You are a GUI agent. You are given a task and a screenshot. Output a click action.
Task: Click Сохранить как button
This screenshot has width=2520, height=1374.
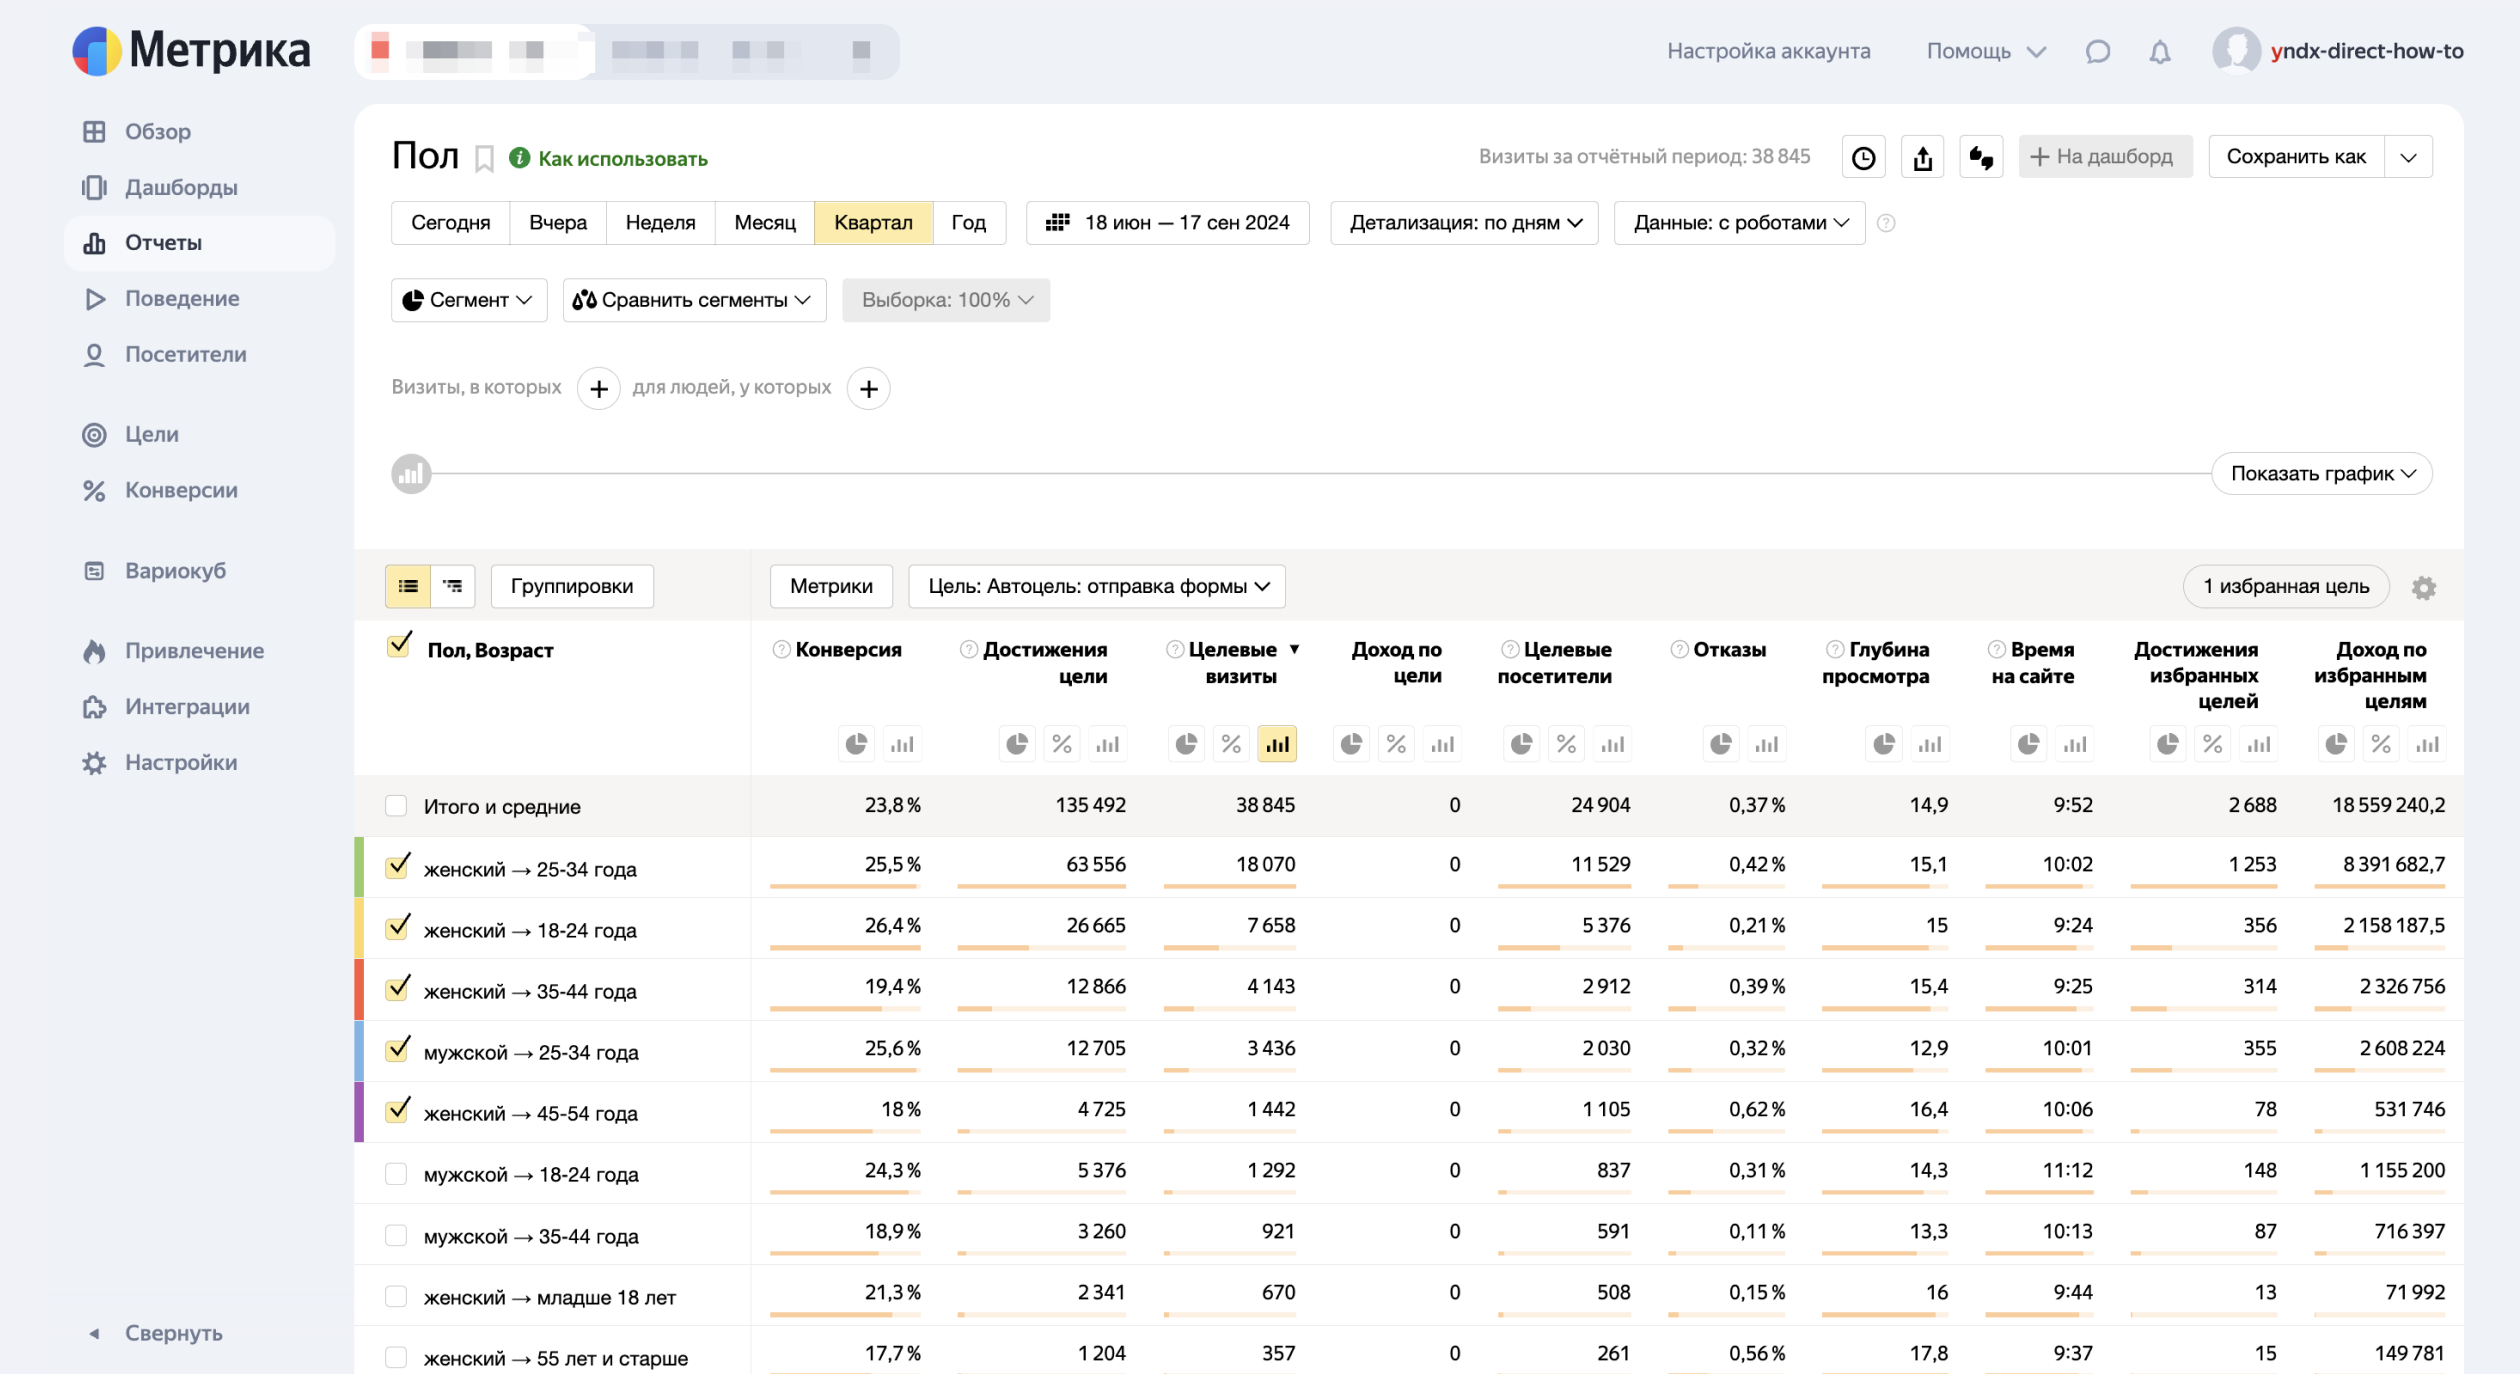tap(2296, 157)
